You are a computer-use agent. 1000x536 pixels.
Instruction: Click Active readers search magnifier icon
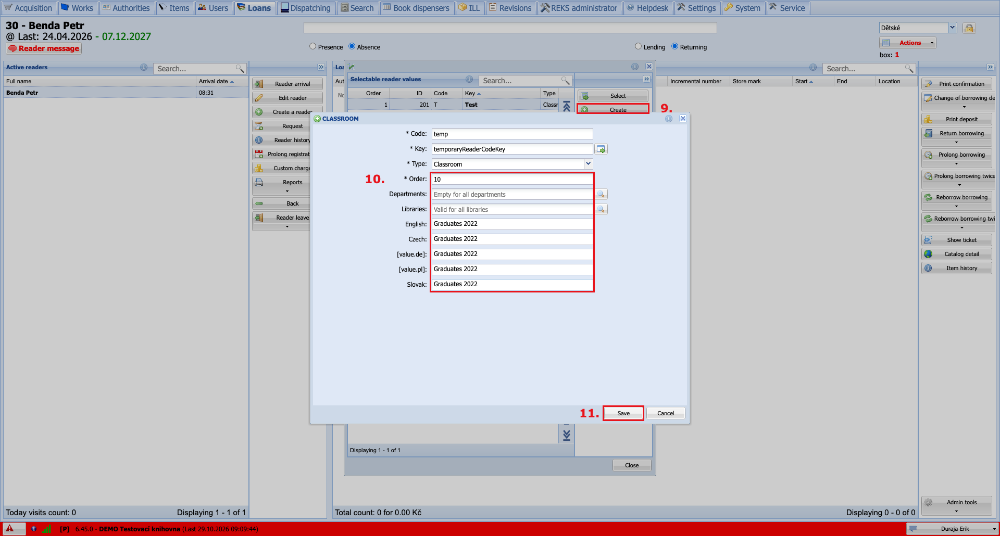(x=240, y=68)
